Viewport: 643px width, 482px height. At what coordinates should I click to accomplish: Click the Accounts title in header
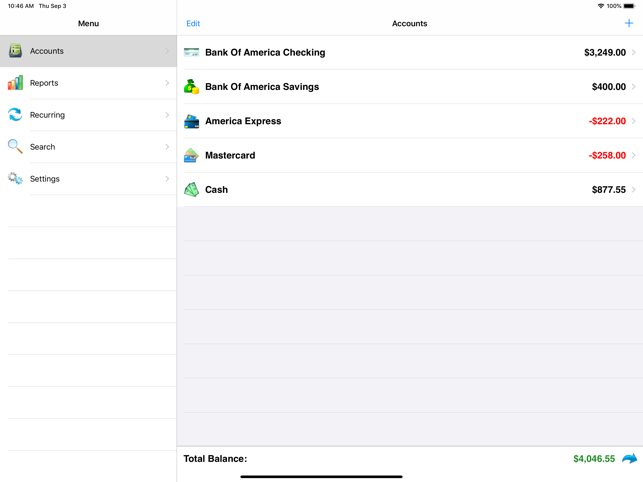[x=409, y=23]
